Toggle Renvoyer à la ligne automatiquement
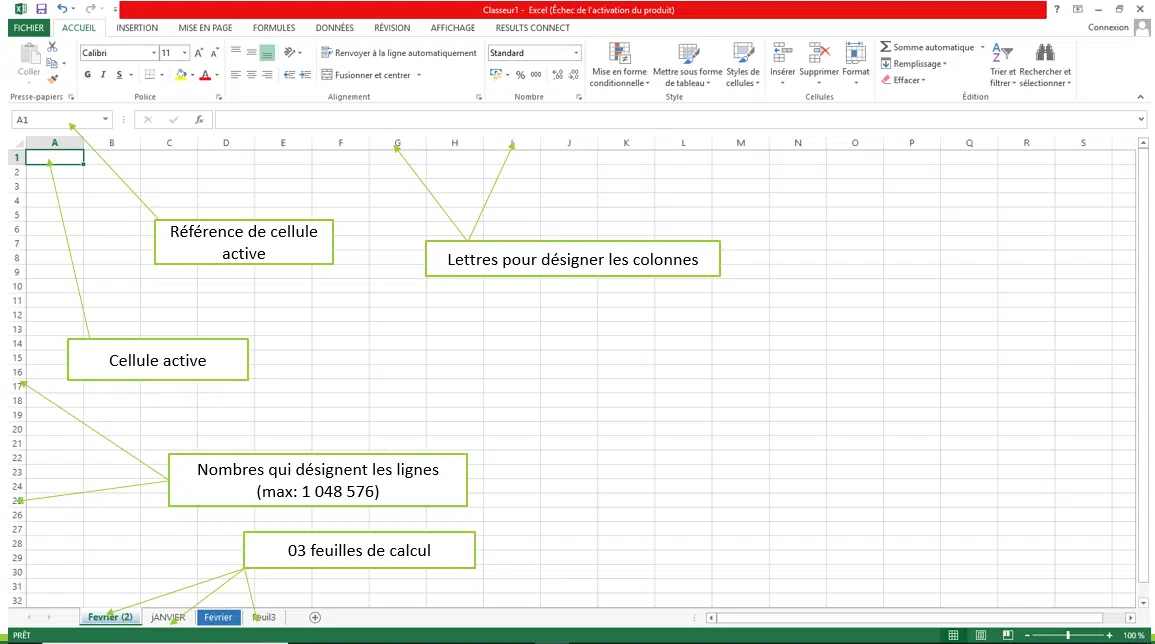This screenshot has height=644, width=1155. 399,53
